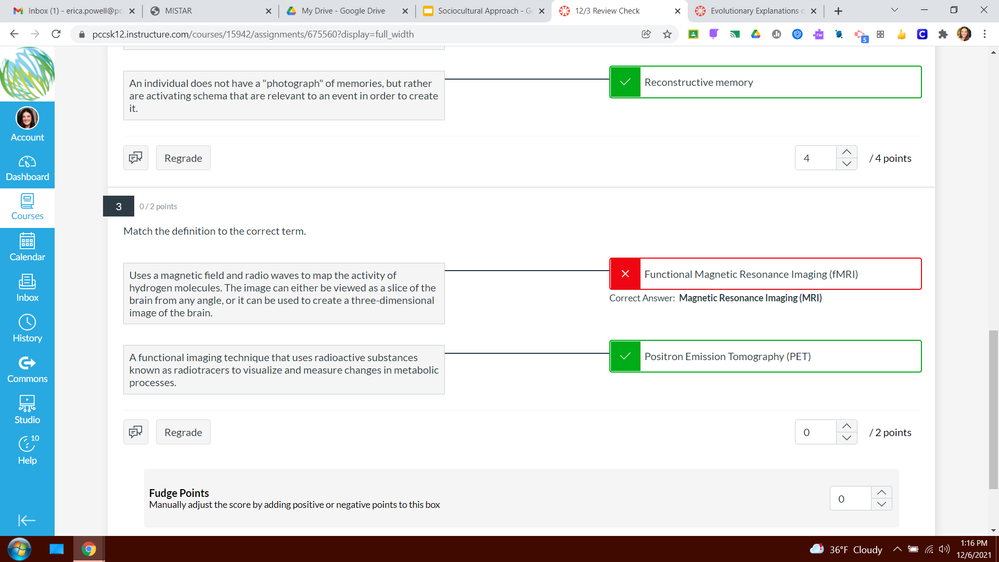Viewport: 999px width, 562px height.
Task: Open the Canvas Inbox icon
Action: [x=27, y=287]
